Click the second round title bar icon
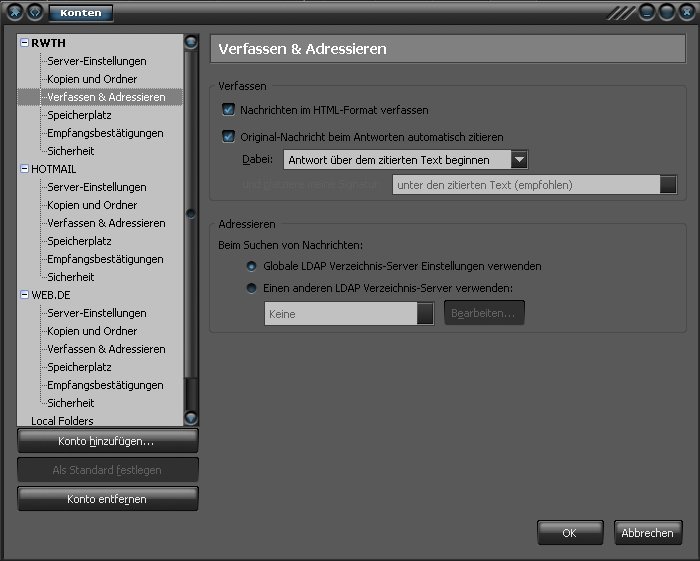700x561 pixels. coord(35,12)
